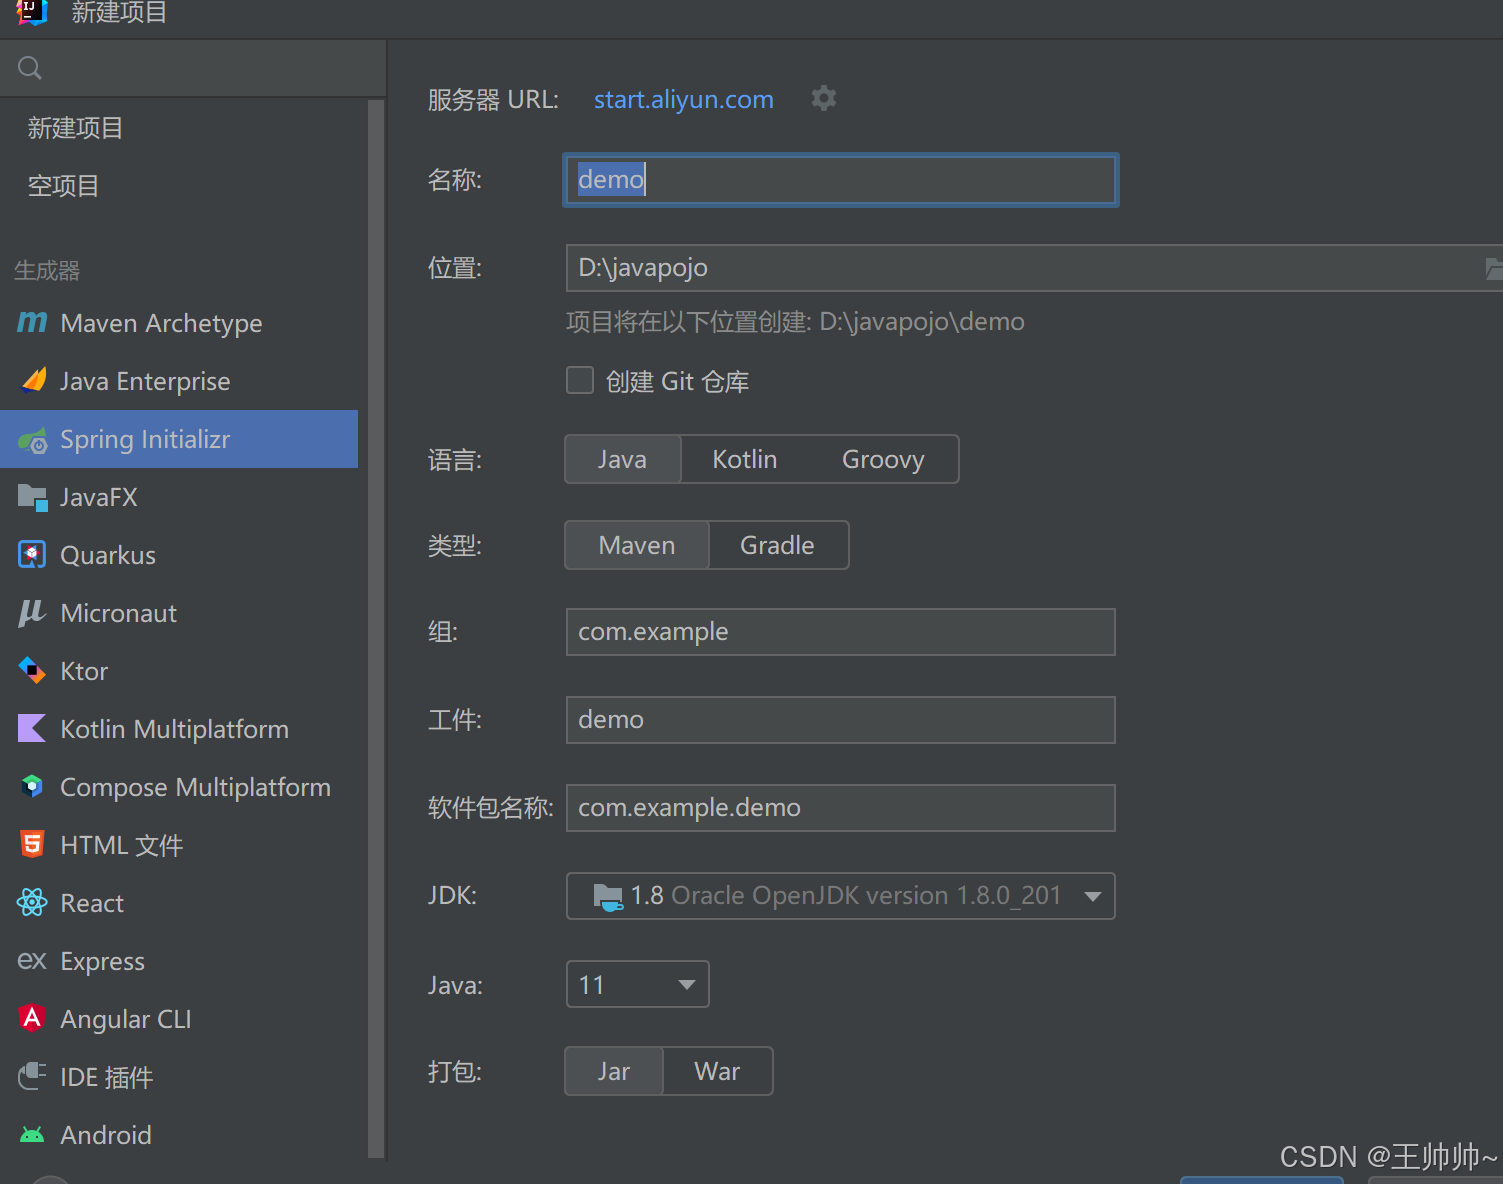Enable the create Git repository checkbox
This screenshot has width=1503, height=1184.
click(580, 380)
